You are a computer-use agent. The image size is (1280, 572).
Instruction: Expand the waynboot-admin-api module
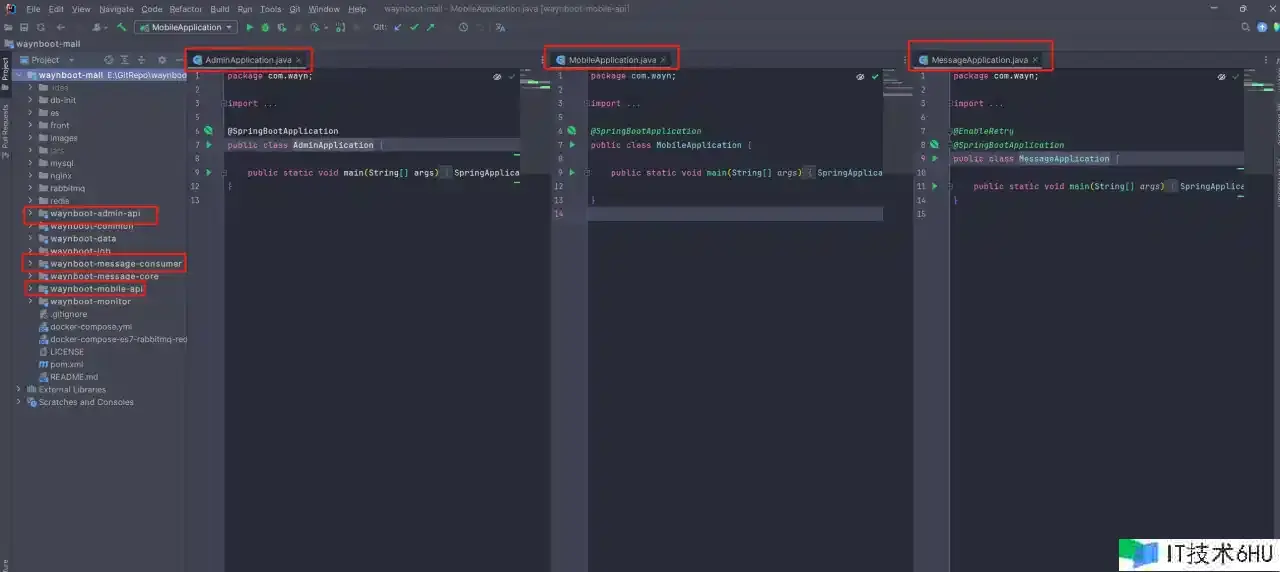(30, 213)
